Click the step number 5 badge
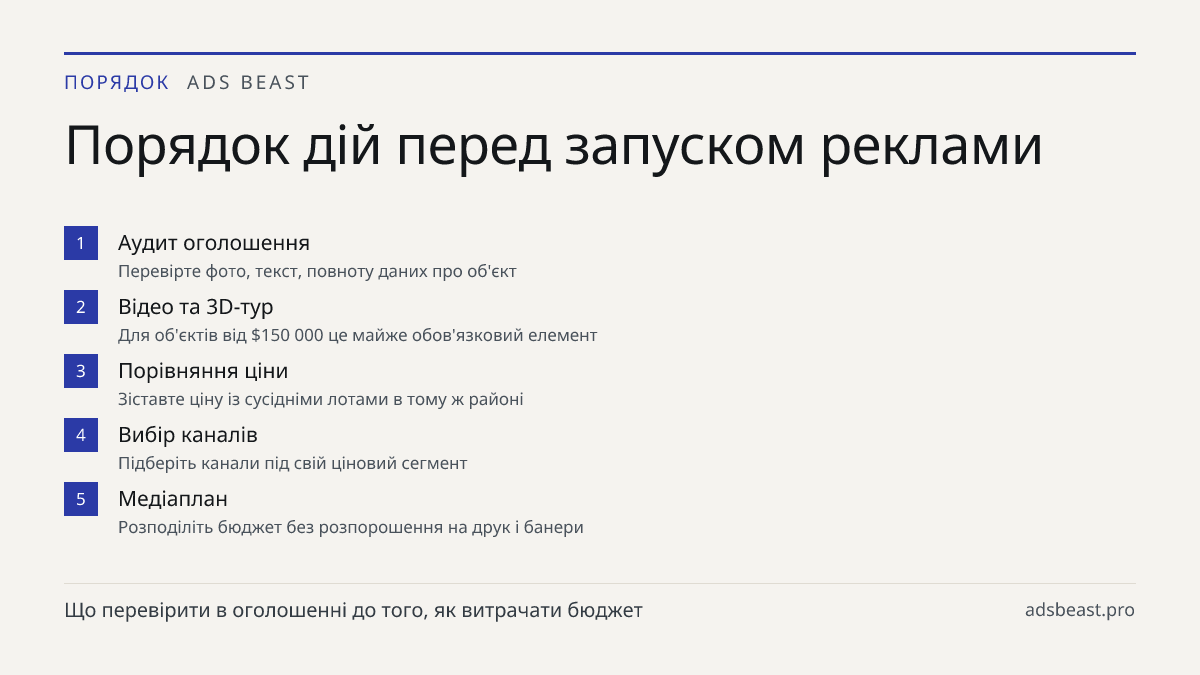Viewport: 1200px width, 675px height. pos(81,499)
